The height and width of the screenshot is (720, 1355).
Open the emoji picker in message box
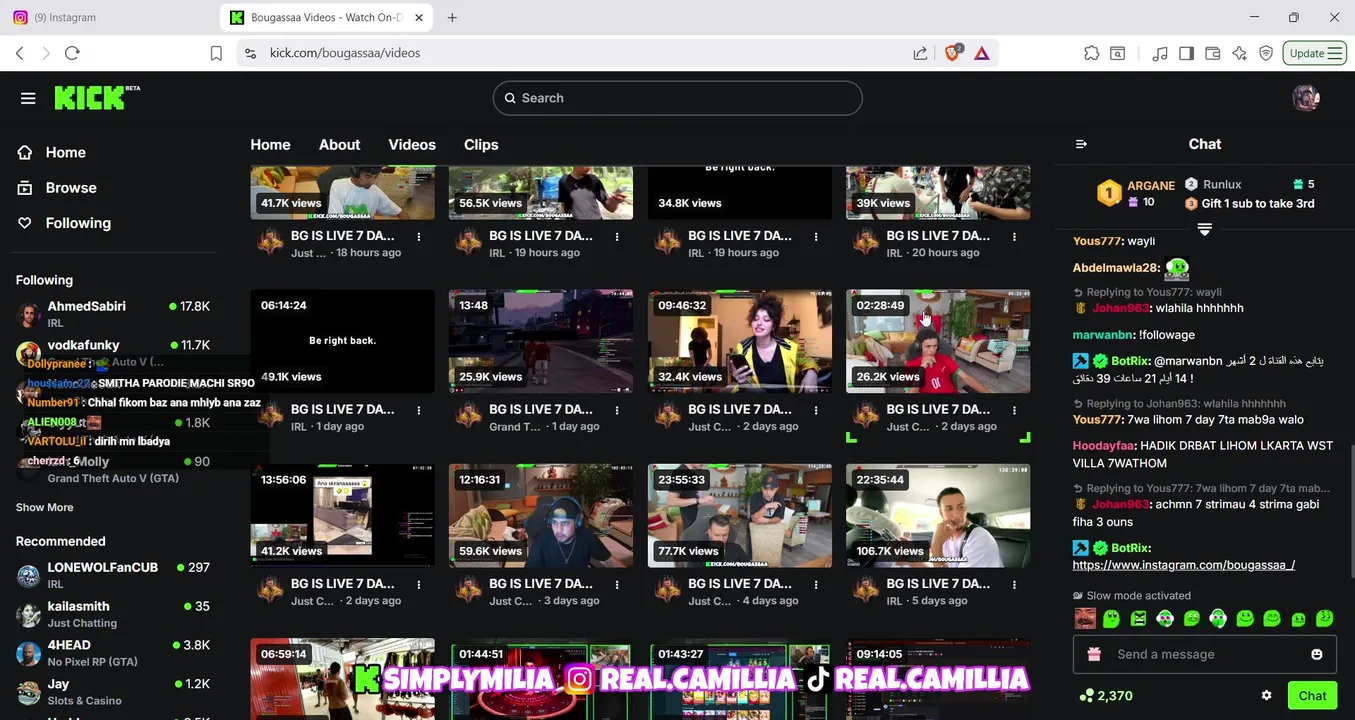1316,654
